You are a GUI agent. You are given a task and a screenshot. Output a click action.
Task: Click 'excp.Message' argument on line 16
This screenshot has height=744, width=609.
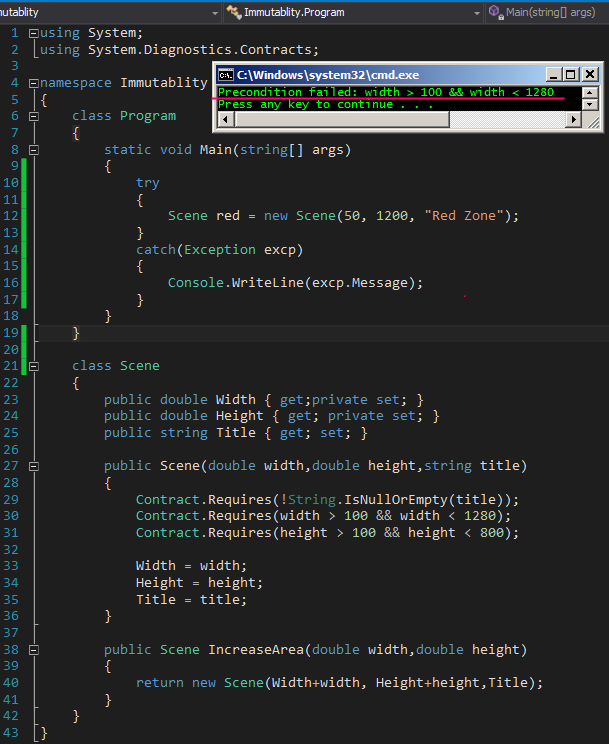pyautogui.click(x=360, y=283)
